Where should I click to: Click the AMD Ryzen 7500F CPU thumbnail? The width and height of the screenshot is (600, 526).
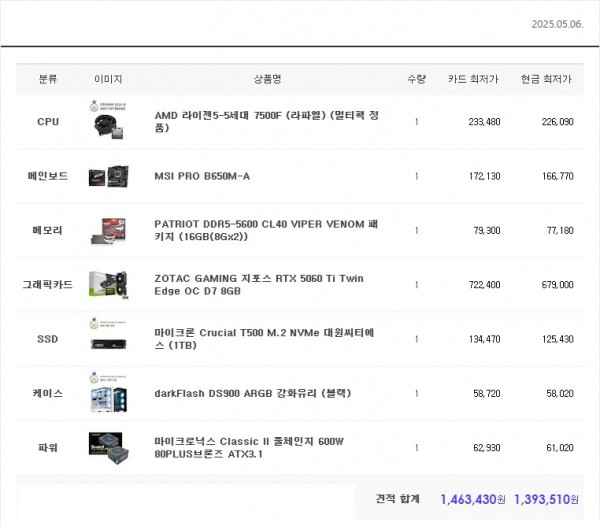tap(108, 121)
